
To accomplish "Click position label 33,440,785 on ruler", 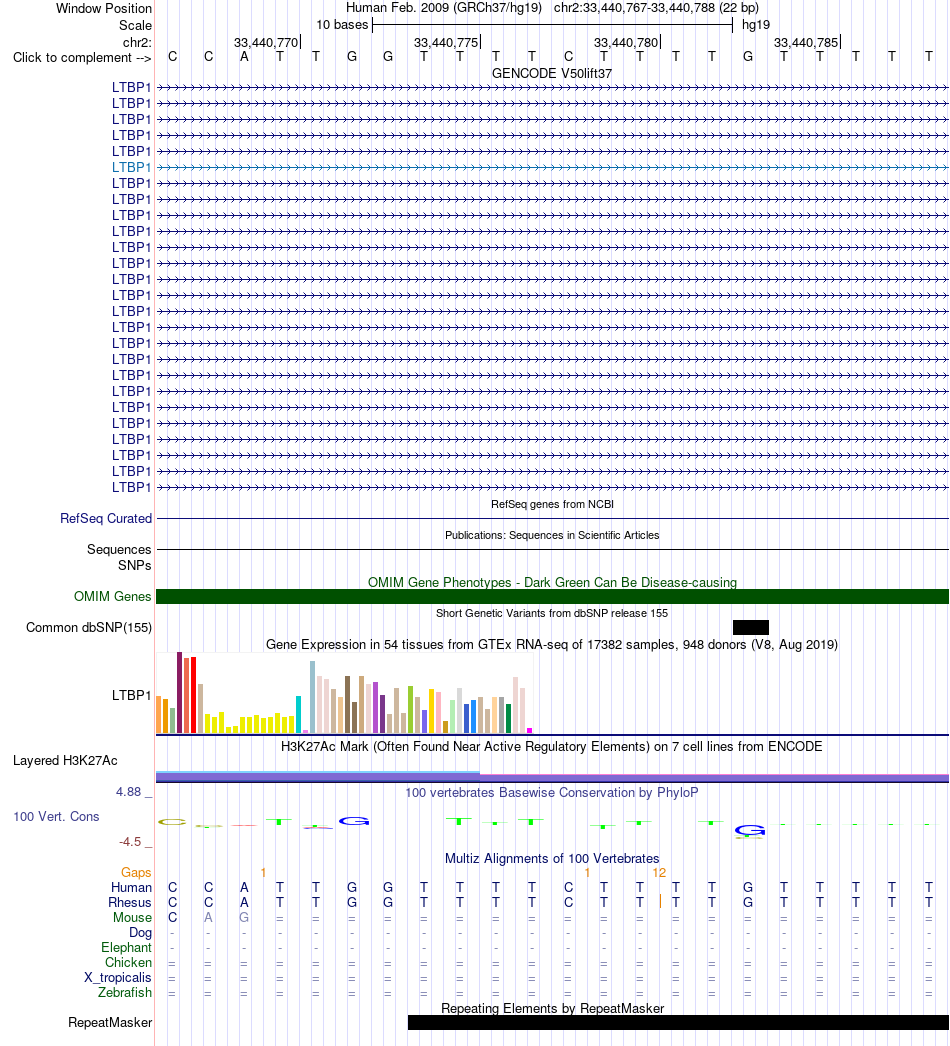I will click(806, 43).
